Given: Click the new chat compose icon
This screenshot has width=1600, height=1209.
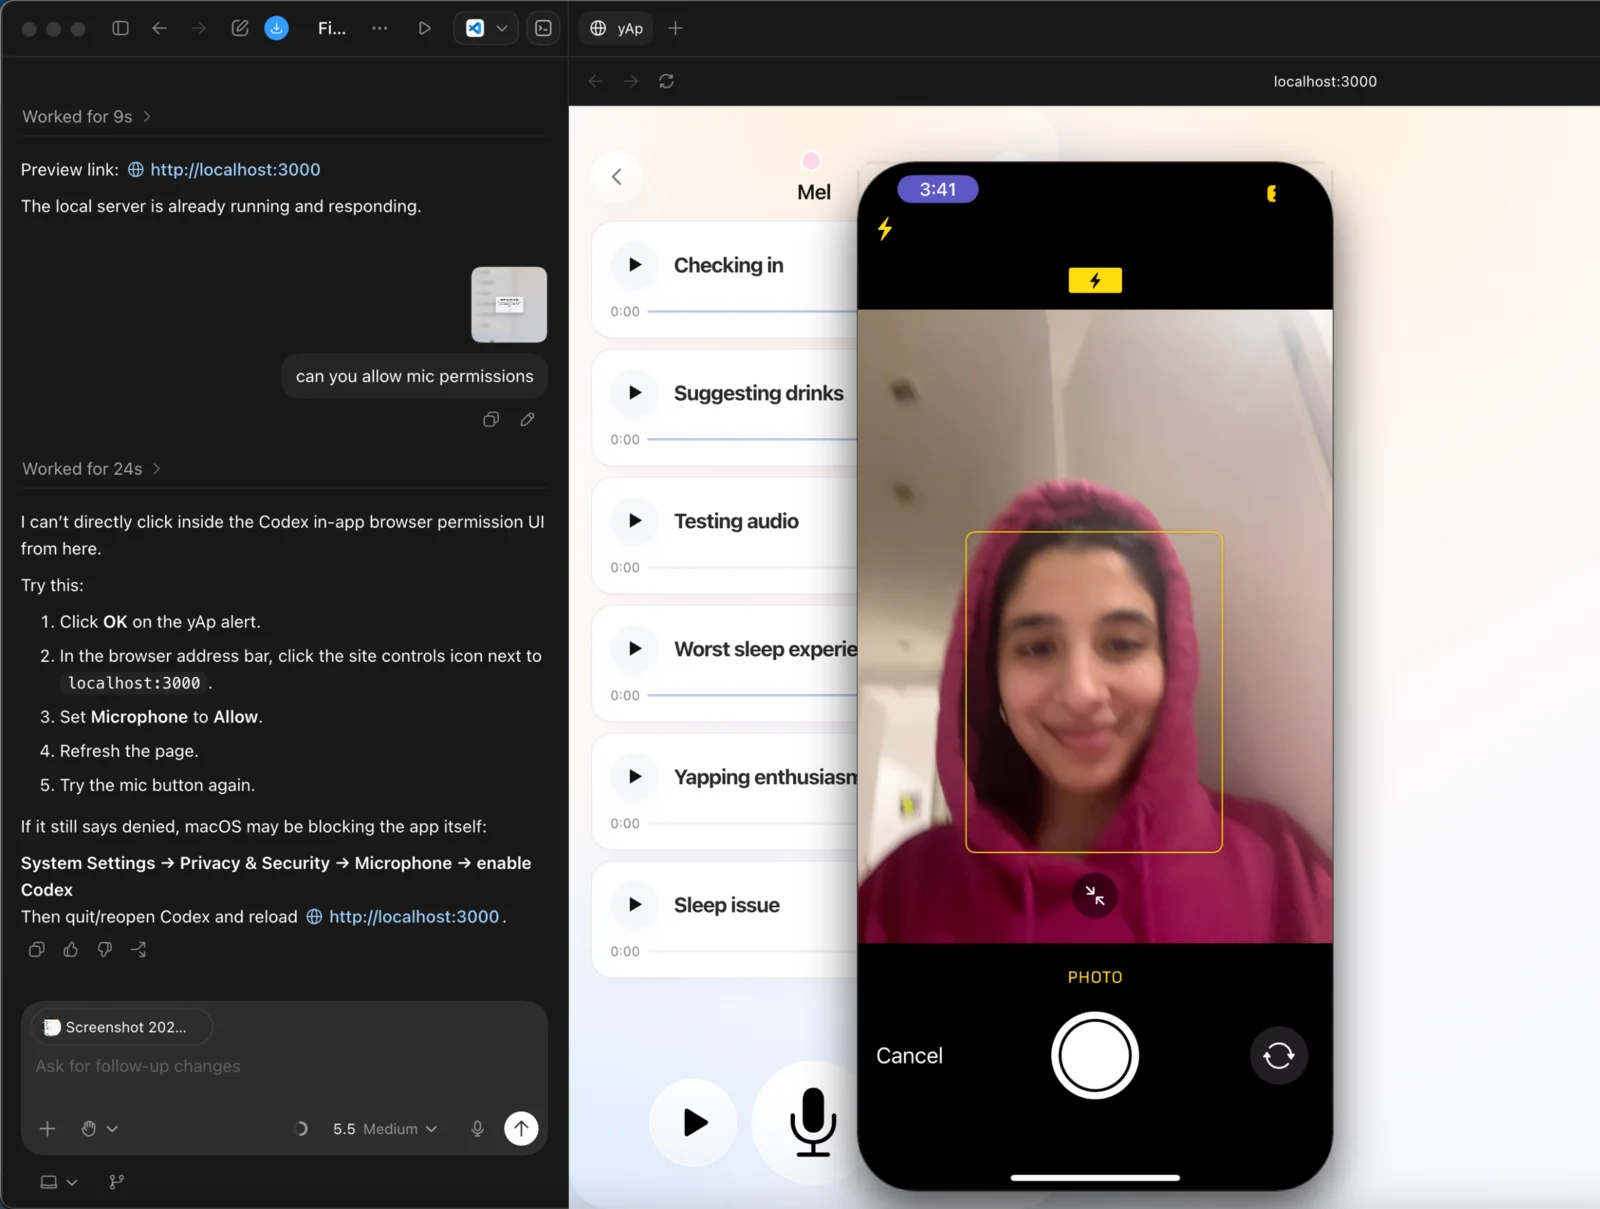Looking at the screenshot, I should pos(240,28).
